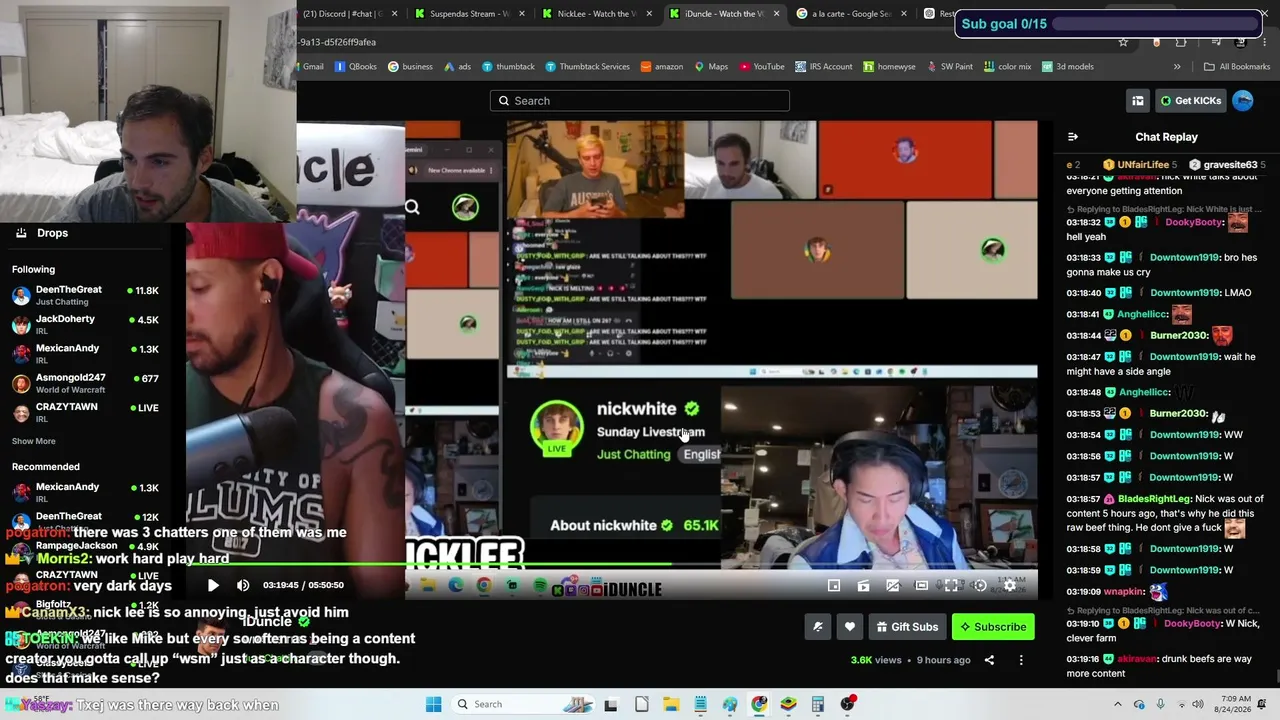Mute the video player volume

[243, 585]
